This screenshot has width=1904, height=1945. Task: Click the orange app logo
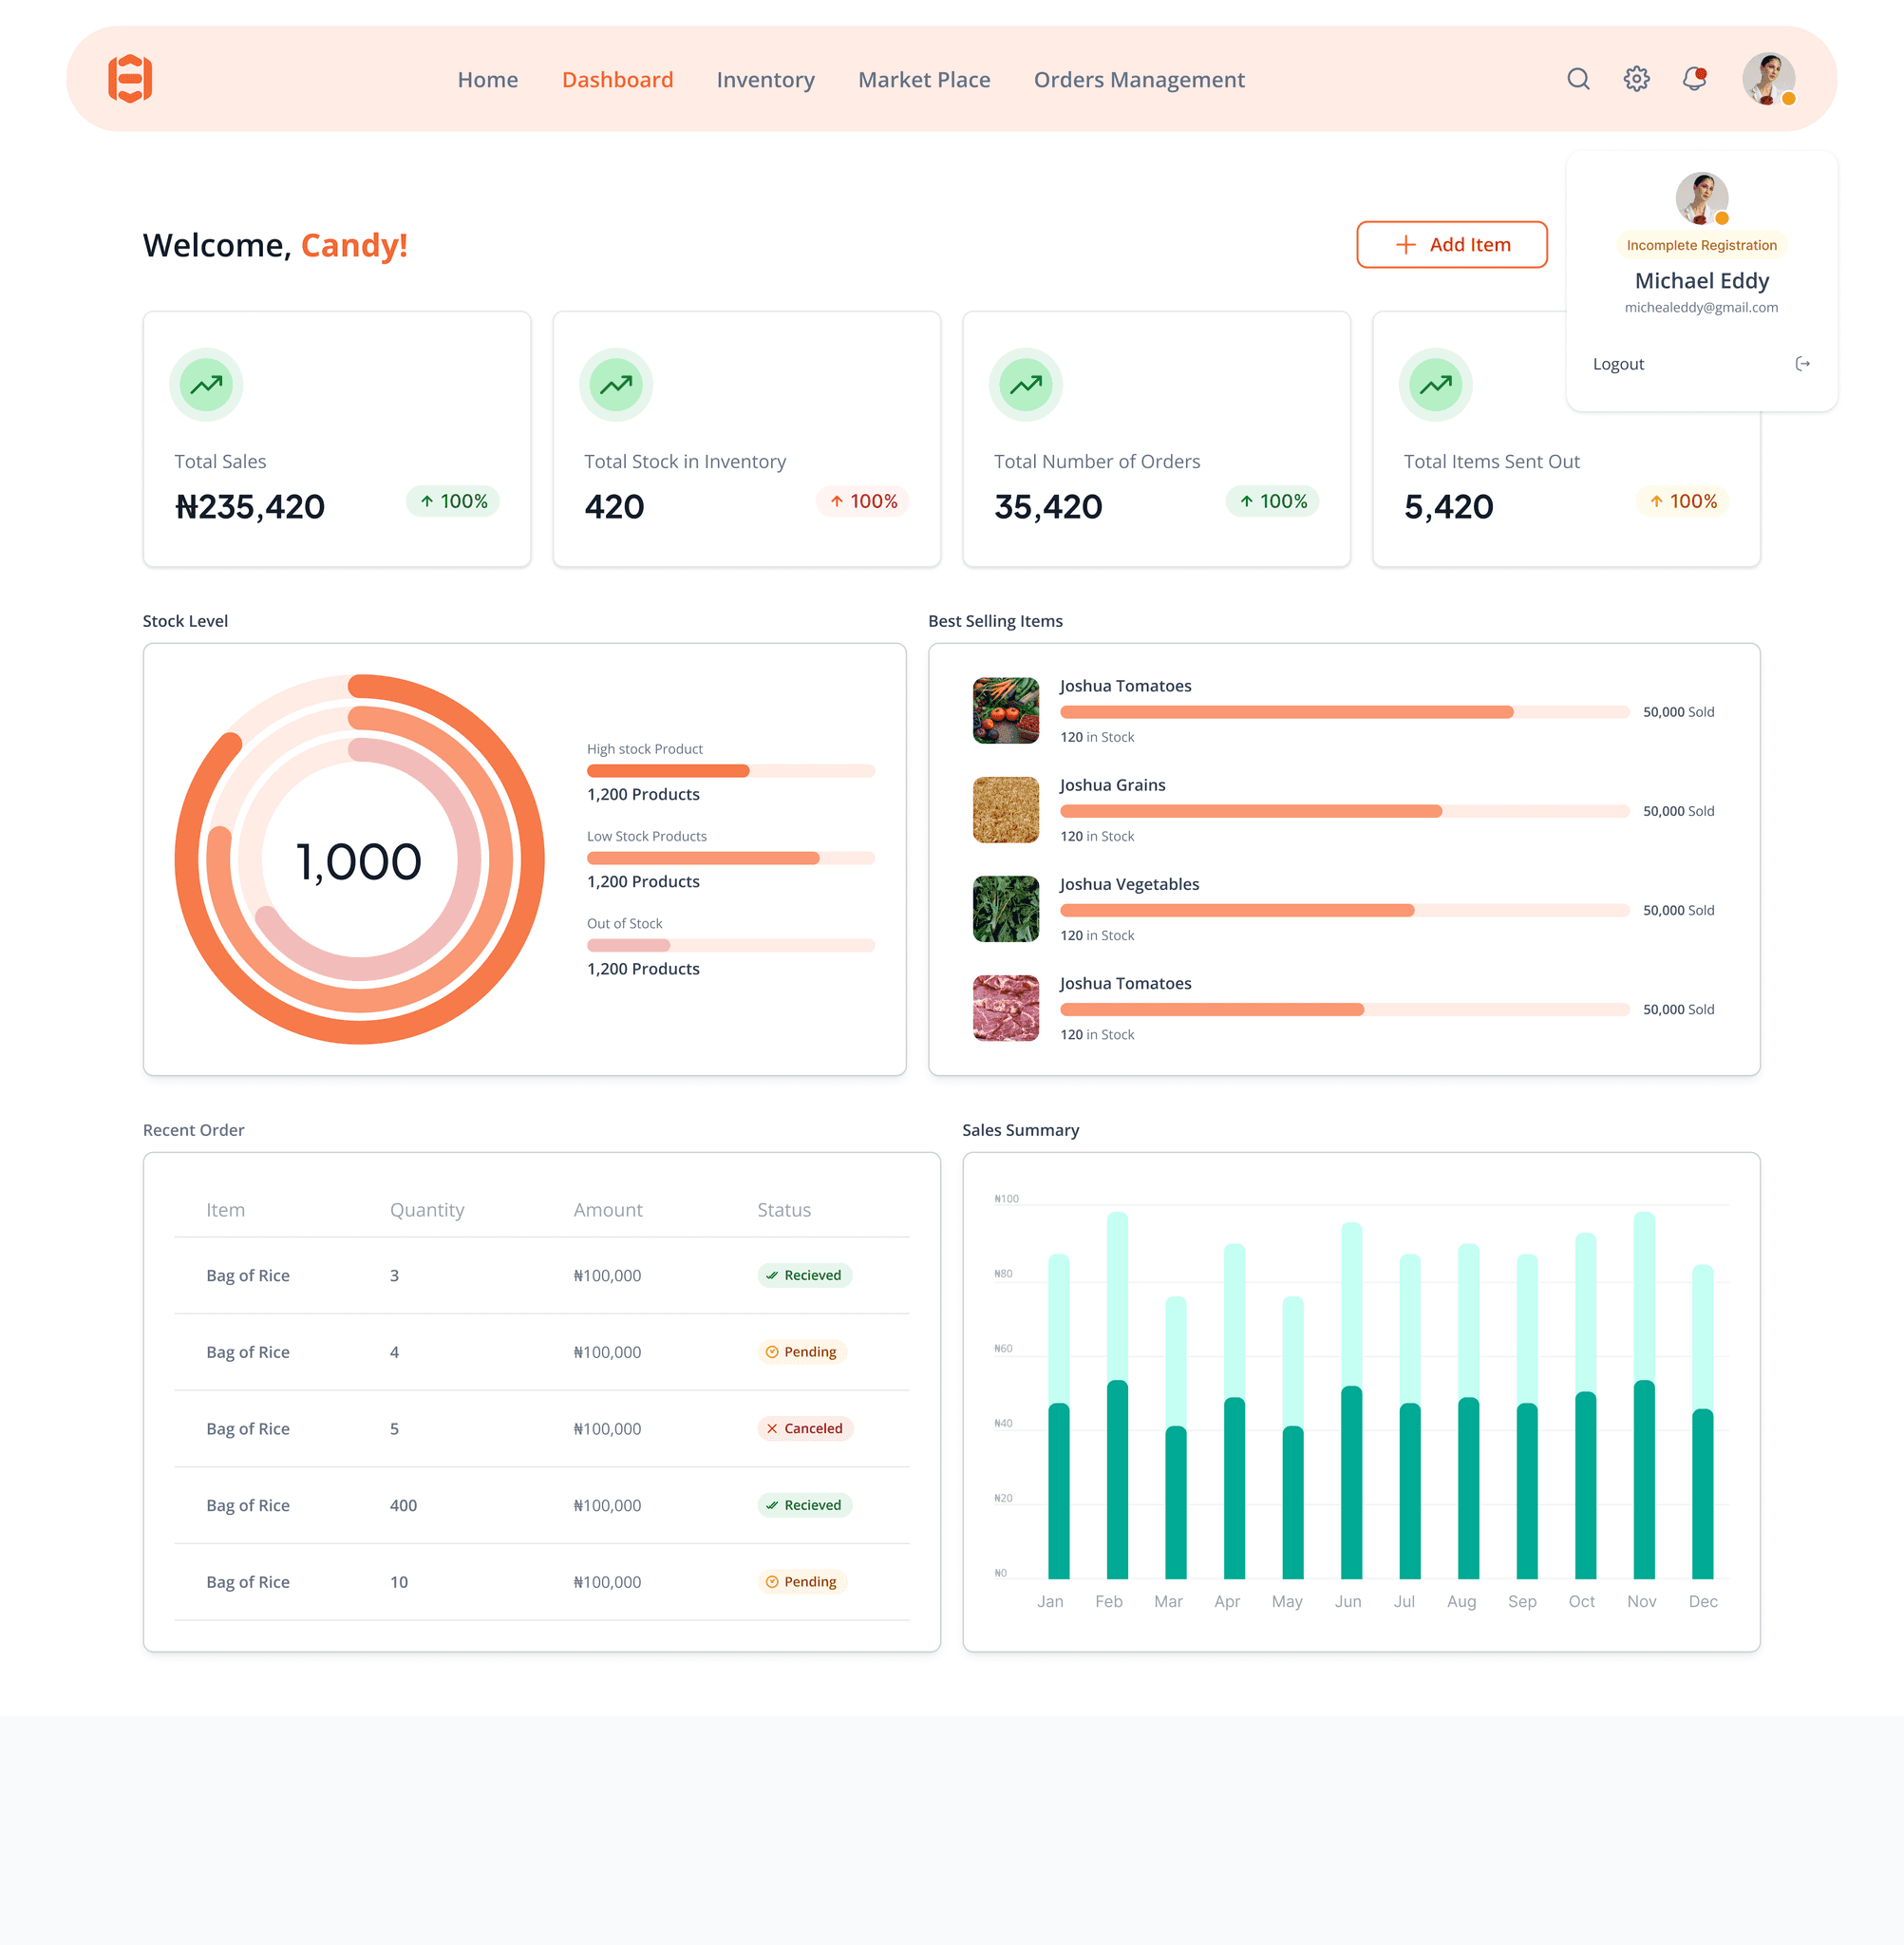[130, 79]
